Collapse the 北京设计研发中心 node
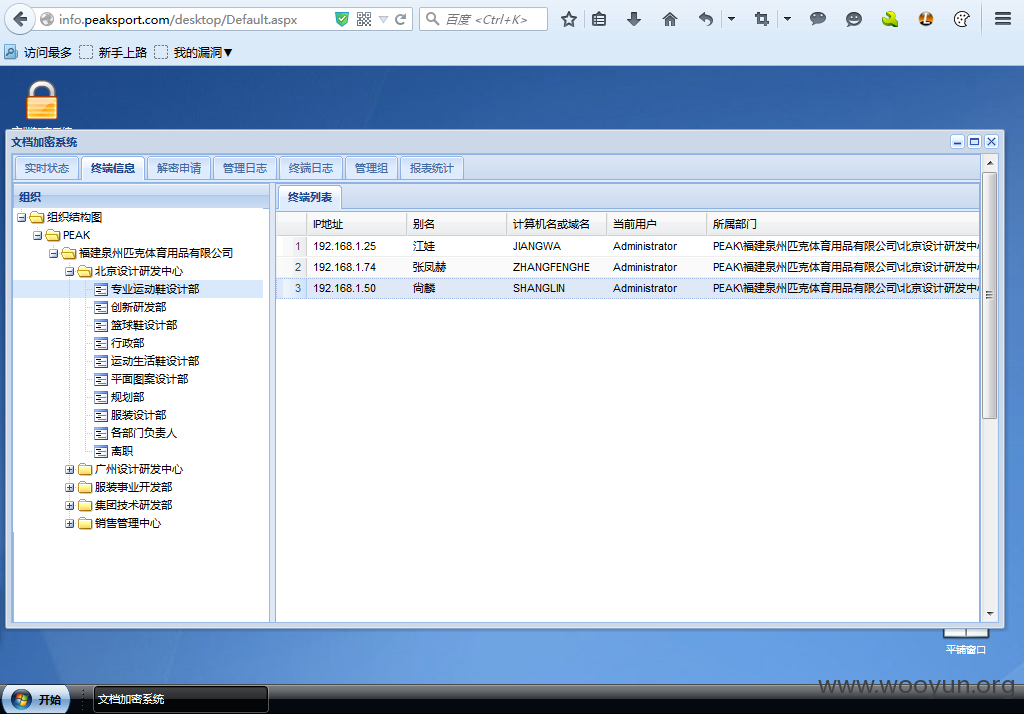This screenshot has height=714, width=1024. pyautogui.click(x=69, y=272)
